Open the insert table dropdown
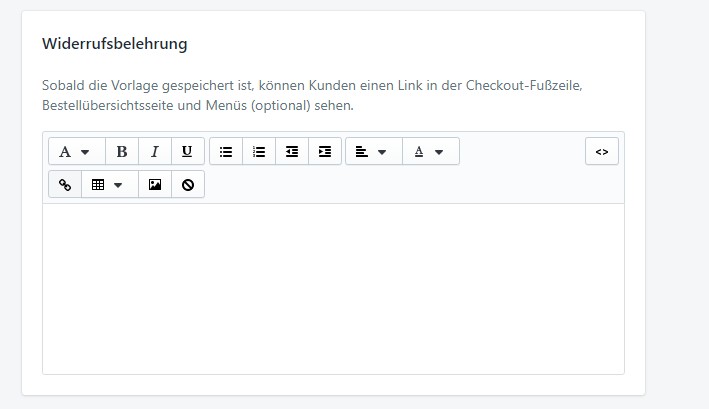Screen dimensions: 709x409 (x=108, y=185)
